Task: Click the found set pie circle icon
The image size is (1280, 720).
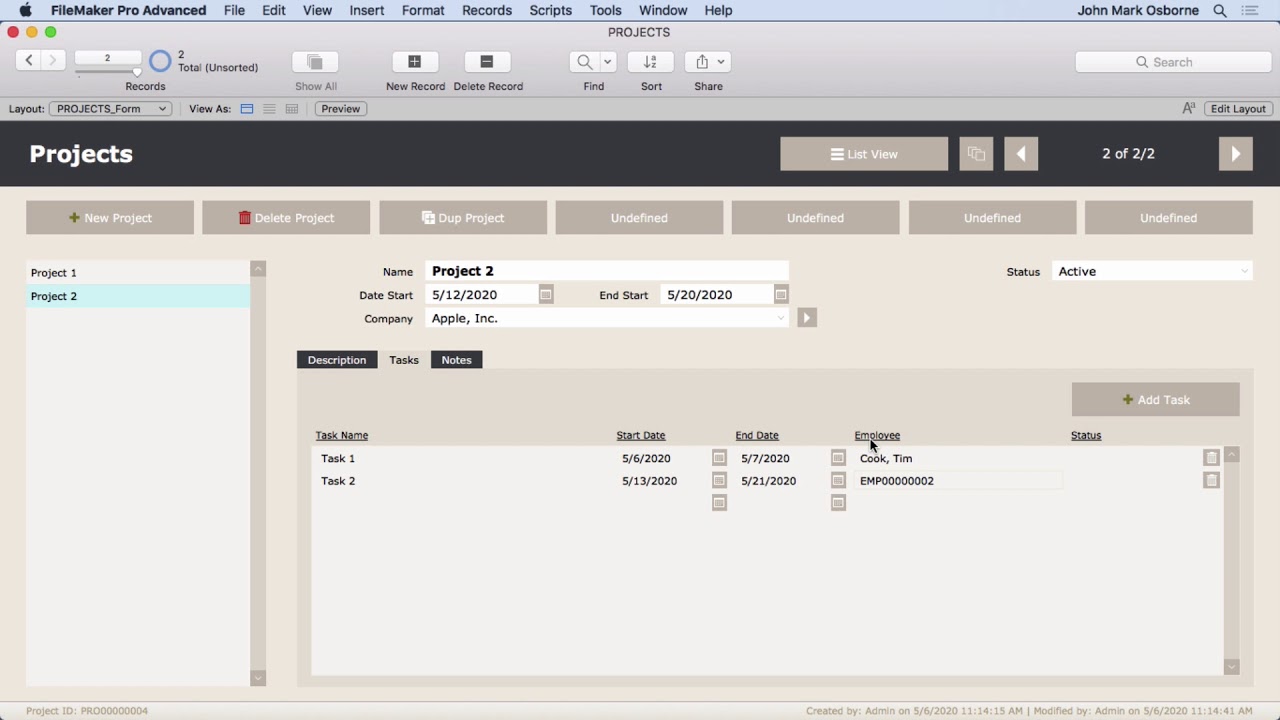Action: (160, 62)
